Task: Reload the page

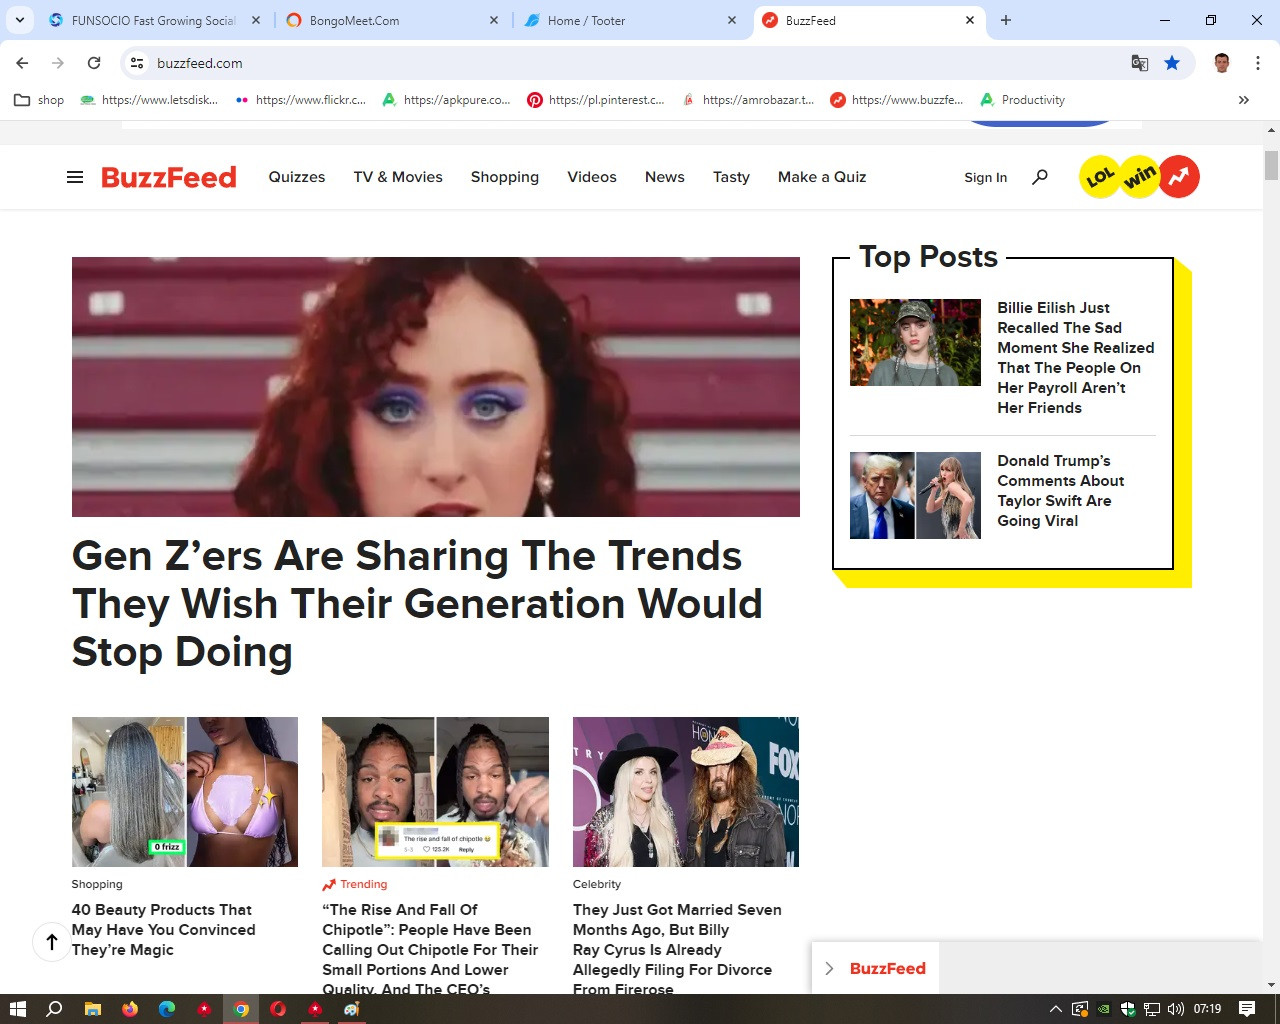Action: point(94,63)
